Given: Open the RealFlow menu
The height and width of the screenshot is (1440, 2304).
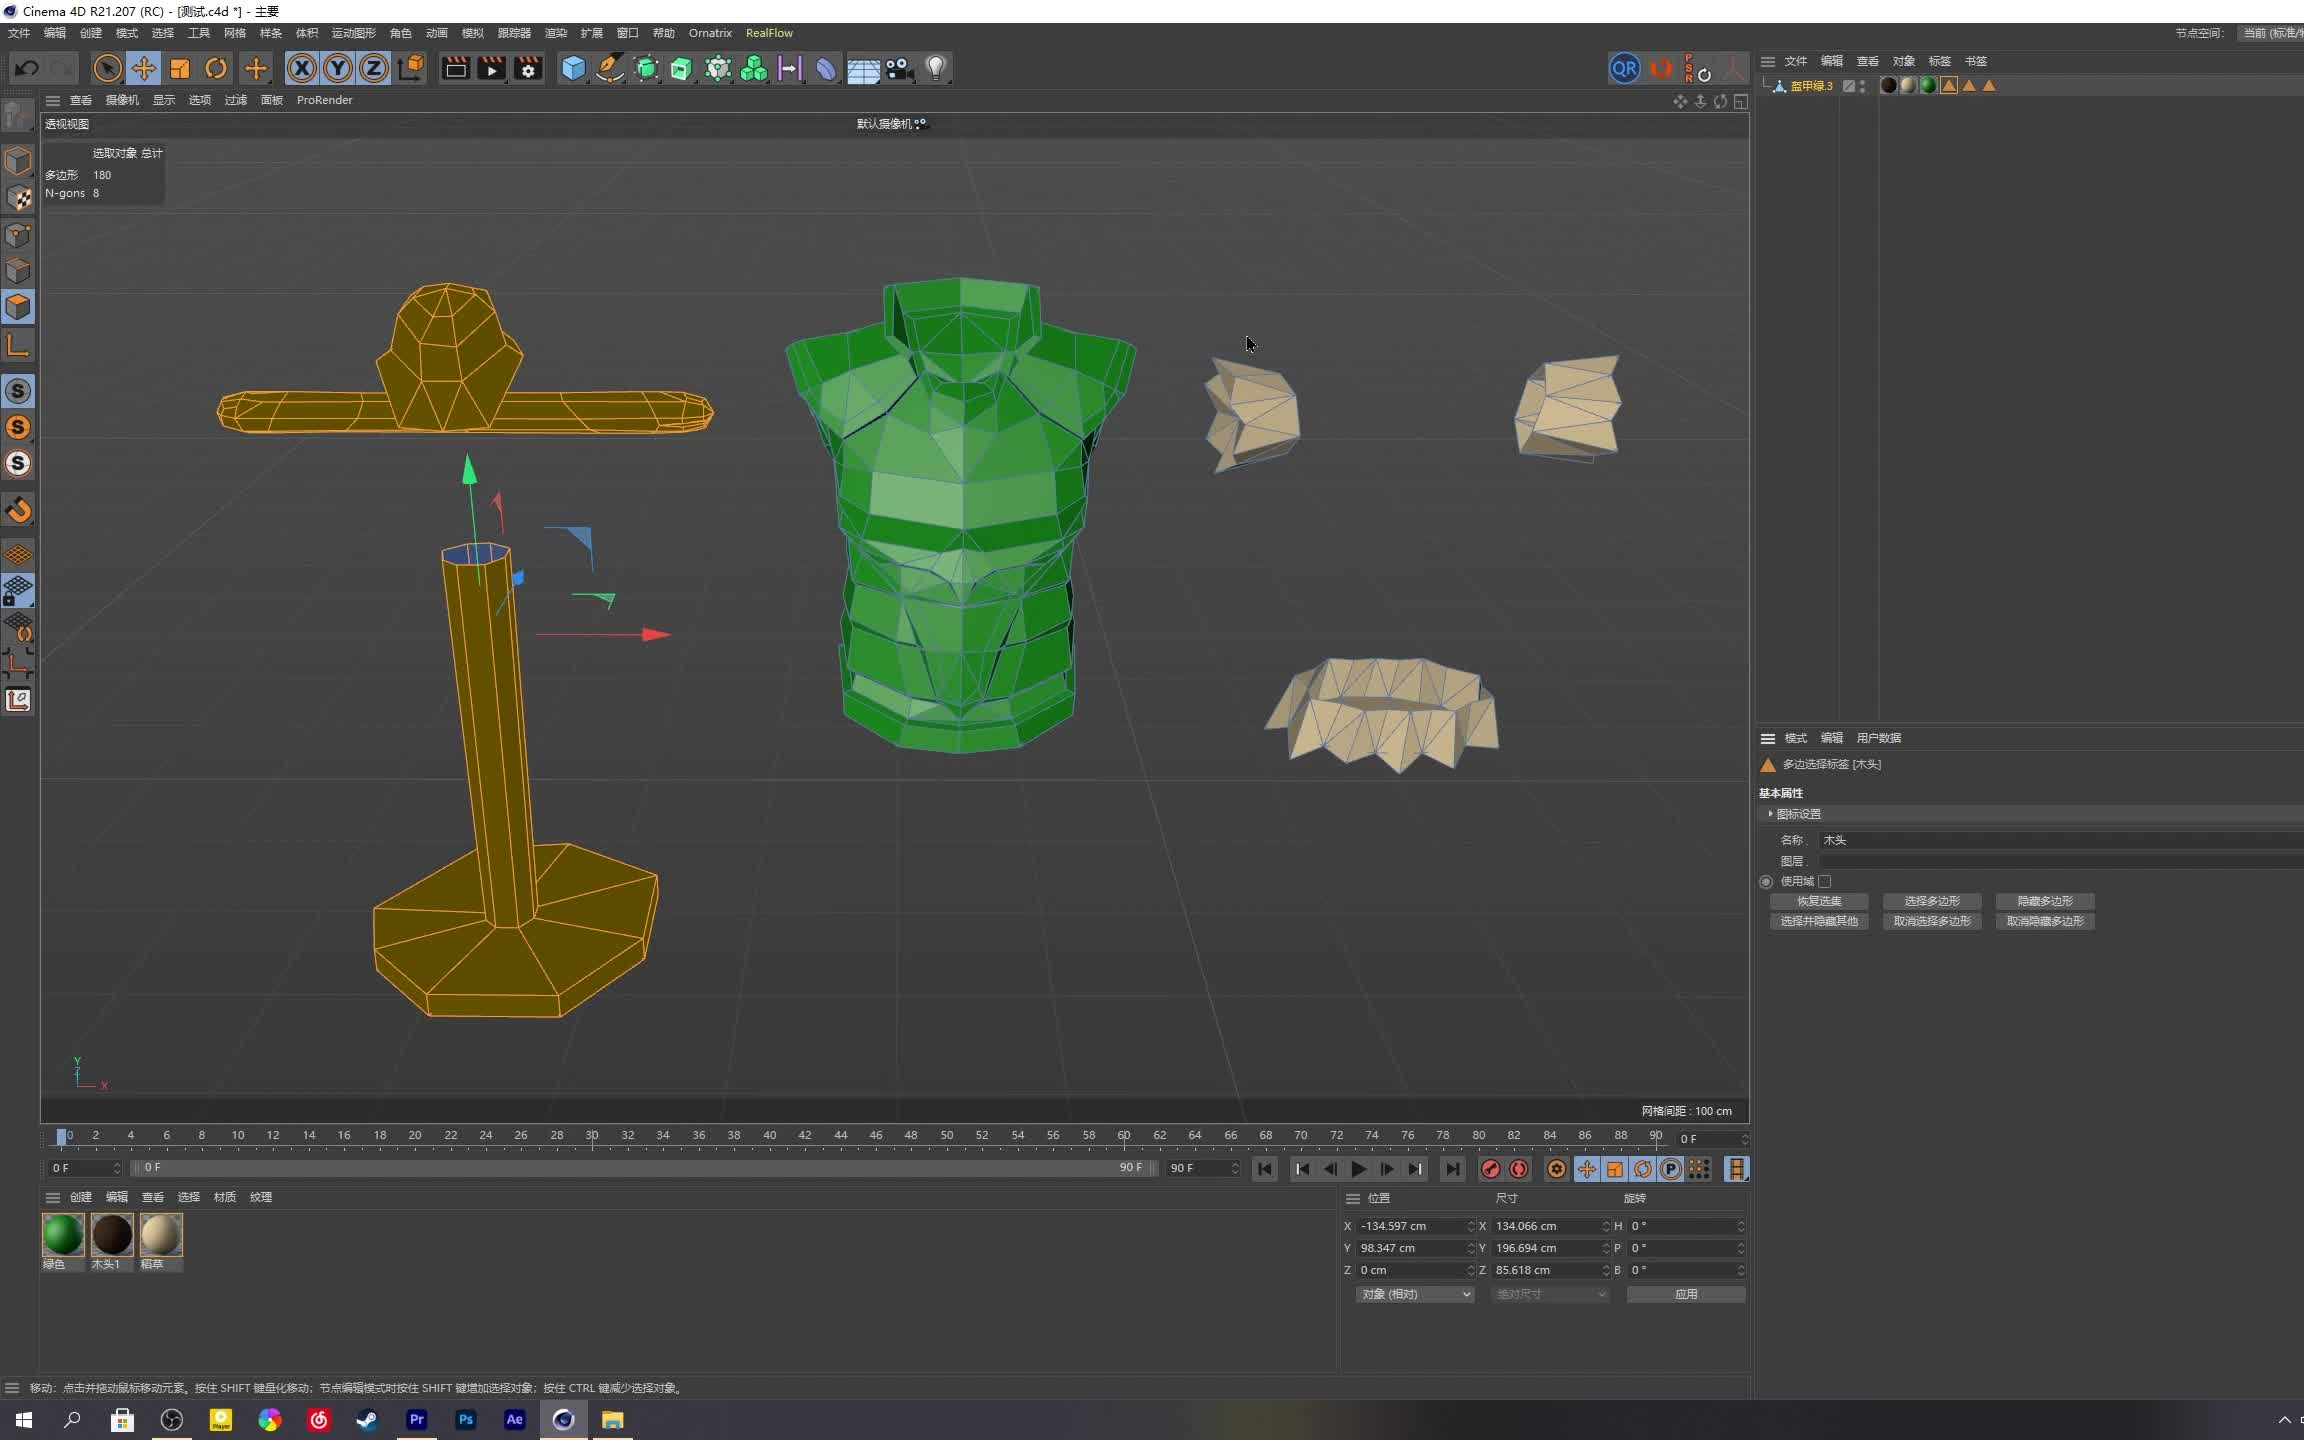Looking at the screenshot, I should click(x=769, y=33).
